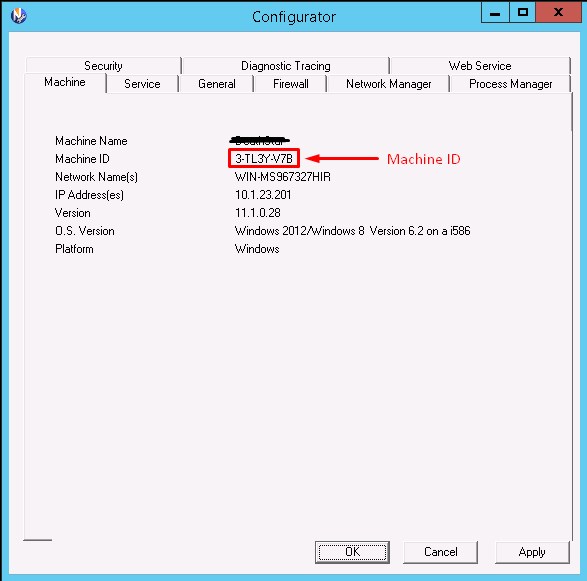This screenshot has height=581, width=587.
Task: Click the O.S. Version value text
Action: pyautogui.click(x=352, y=231)
